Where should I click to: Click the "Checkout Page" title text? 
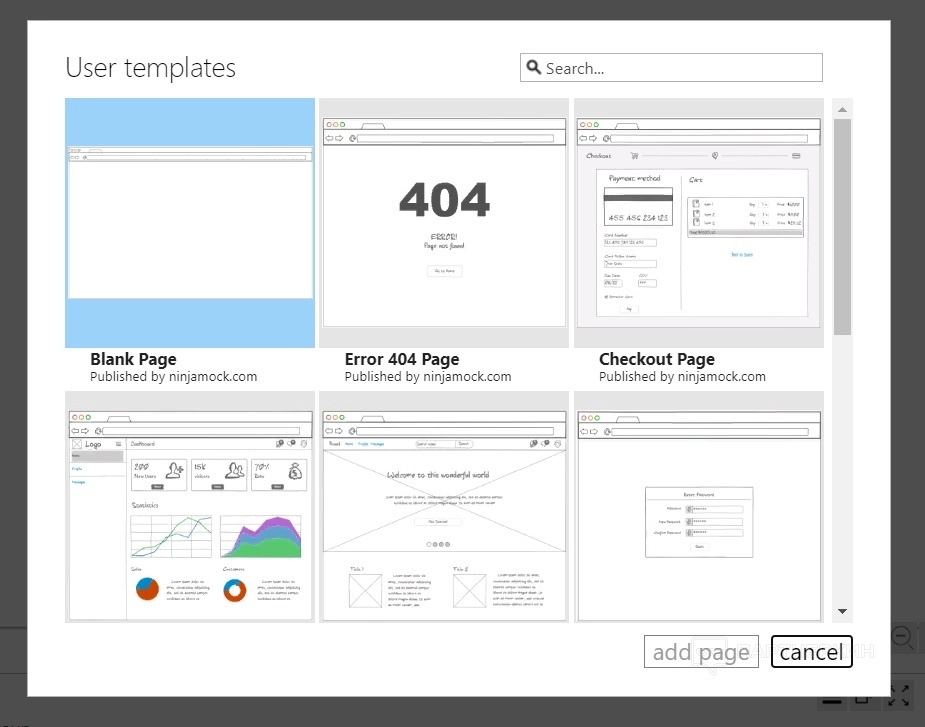[x=657, y=359]
